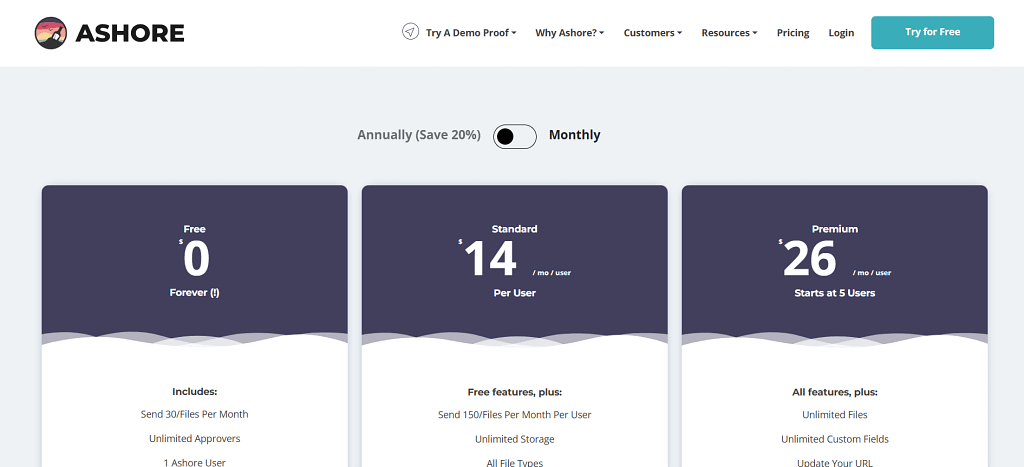Toggle the Annually/Monthly billing switch

click(x=515, y=136)
